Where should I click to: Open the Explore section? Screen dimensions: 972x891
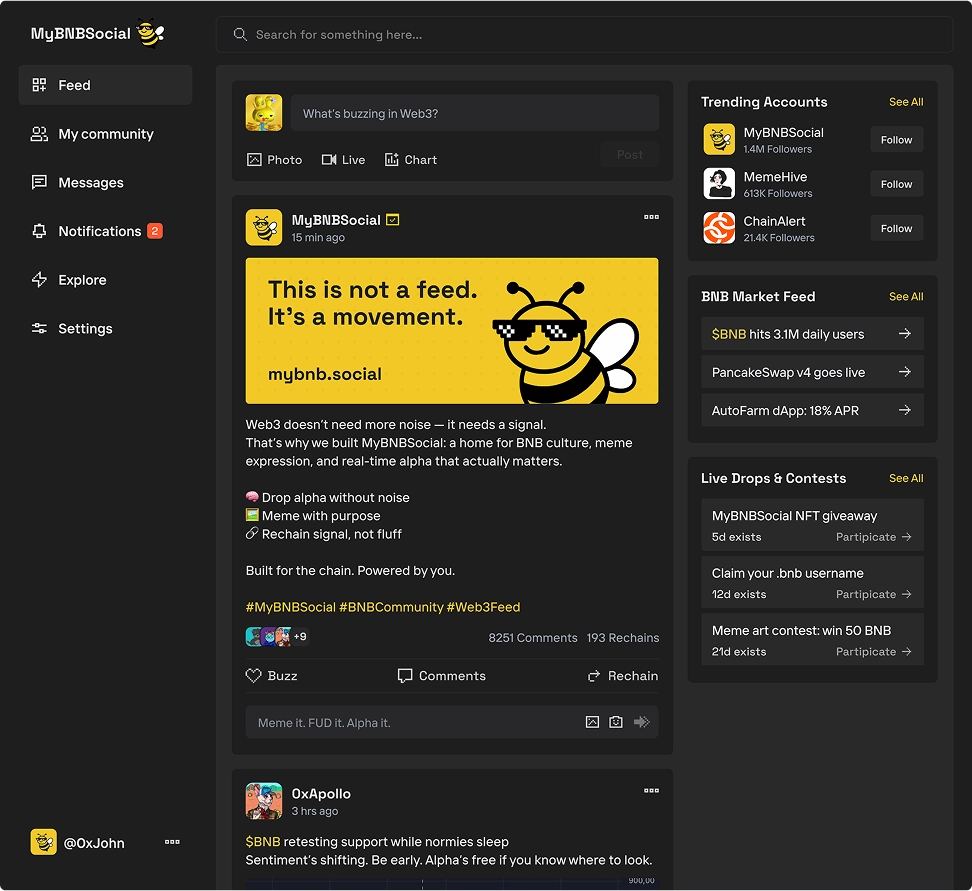pyautogui.click(x=105, y=280)
